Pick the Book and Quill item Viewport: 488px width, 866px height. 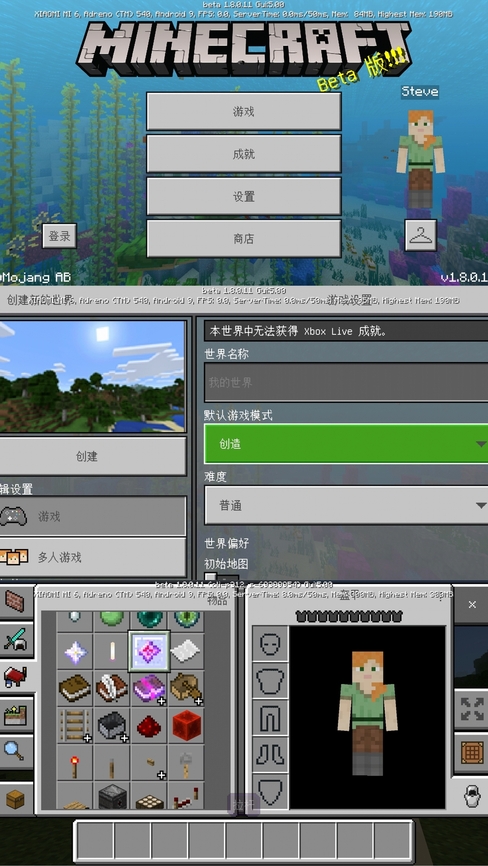112,689
